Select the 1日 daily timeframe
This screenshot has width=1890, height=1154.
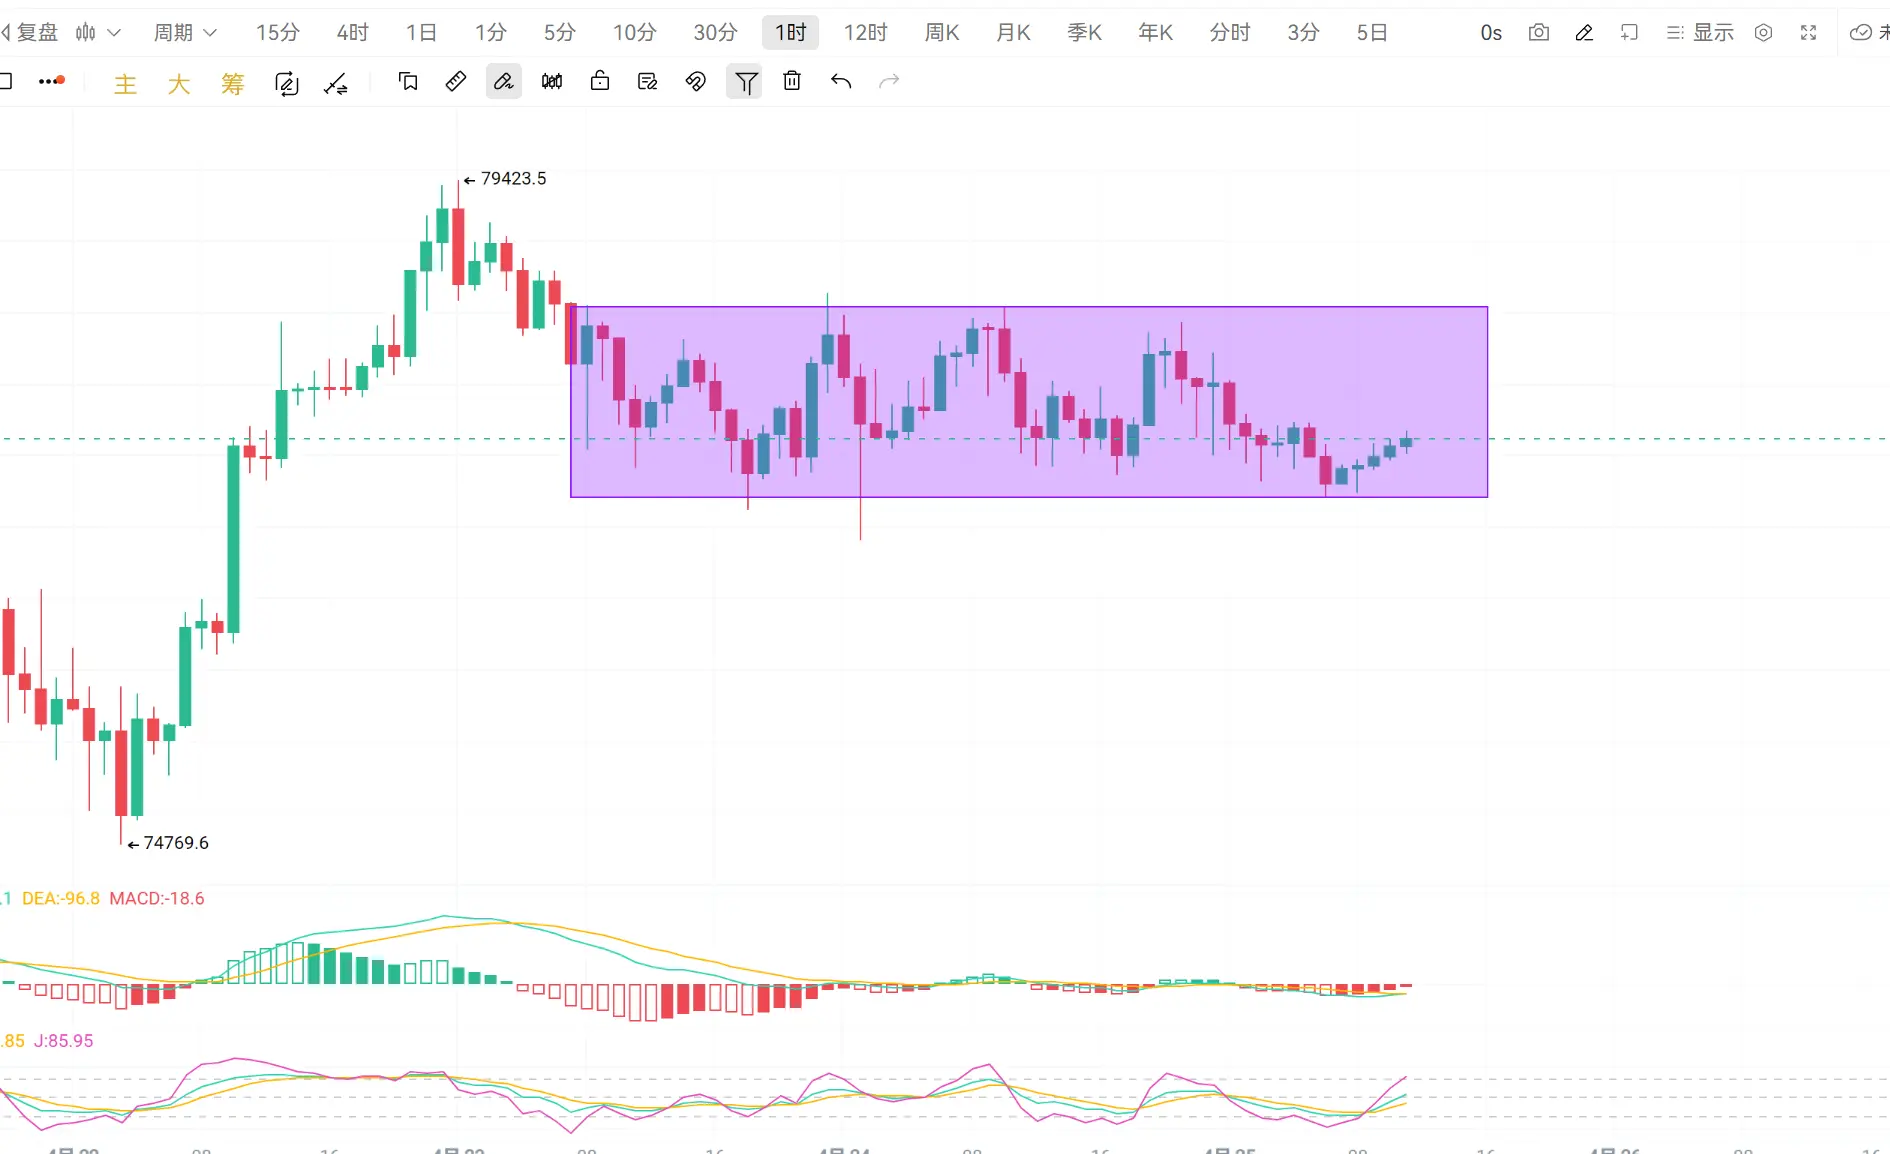[421, 33]
